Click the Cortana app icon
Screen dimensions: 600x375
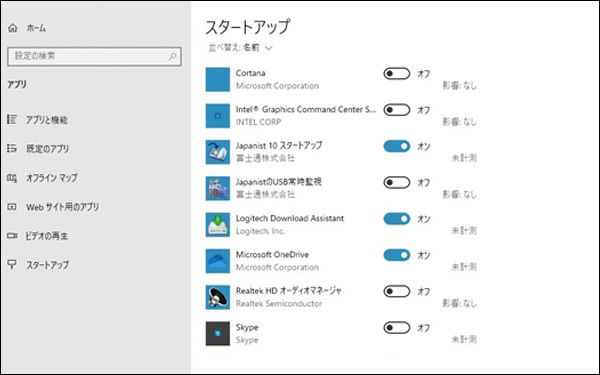click(x=218, y=80)
